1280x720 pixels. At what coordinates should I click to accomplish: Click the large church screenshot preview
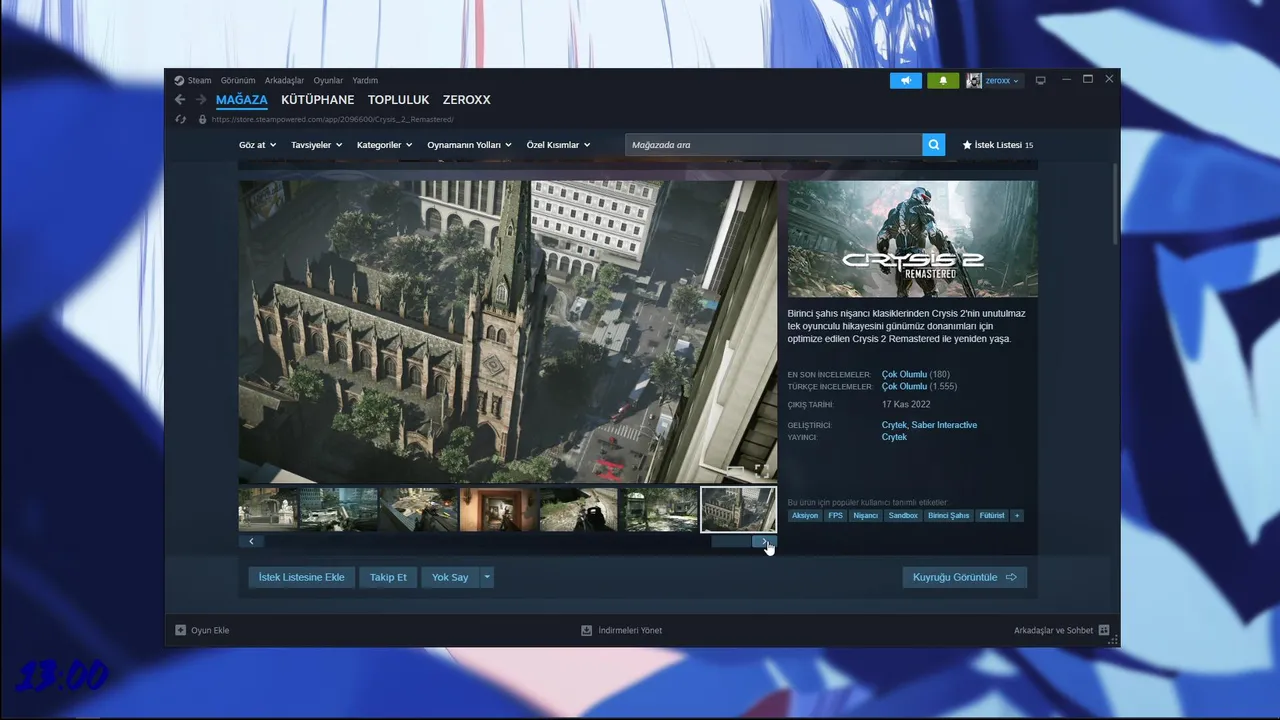[x=507, y=332]
